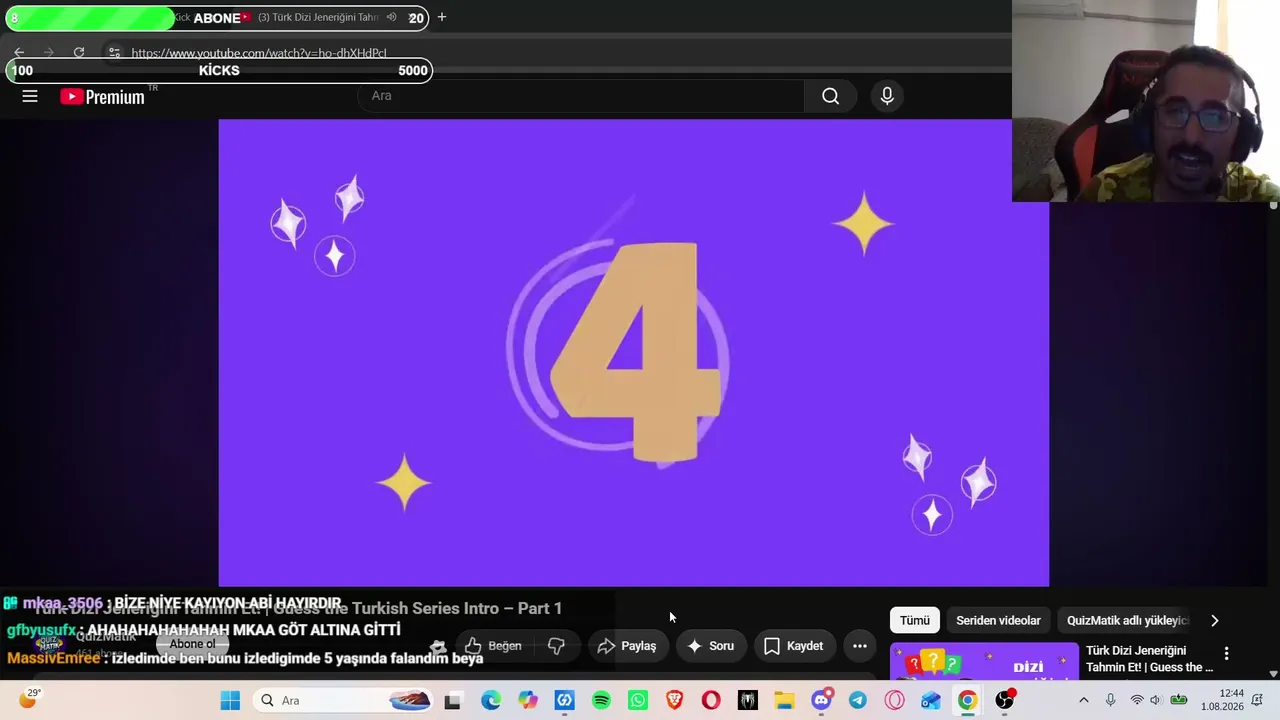
Task: Launch Microsoft Edge from taskbar
Action: [x=490, y=700]
